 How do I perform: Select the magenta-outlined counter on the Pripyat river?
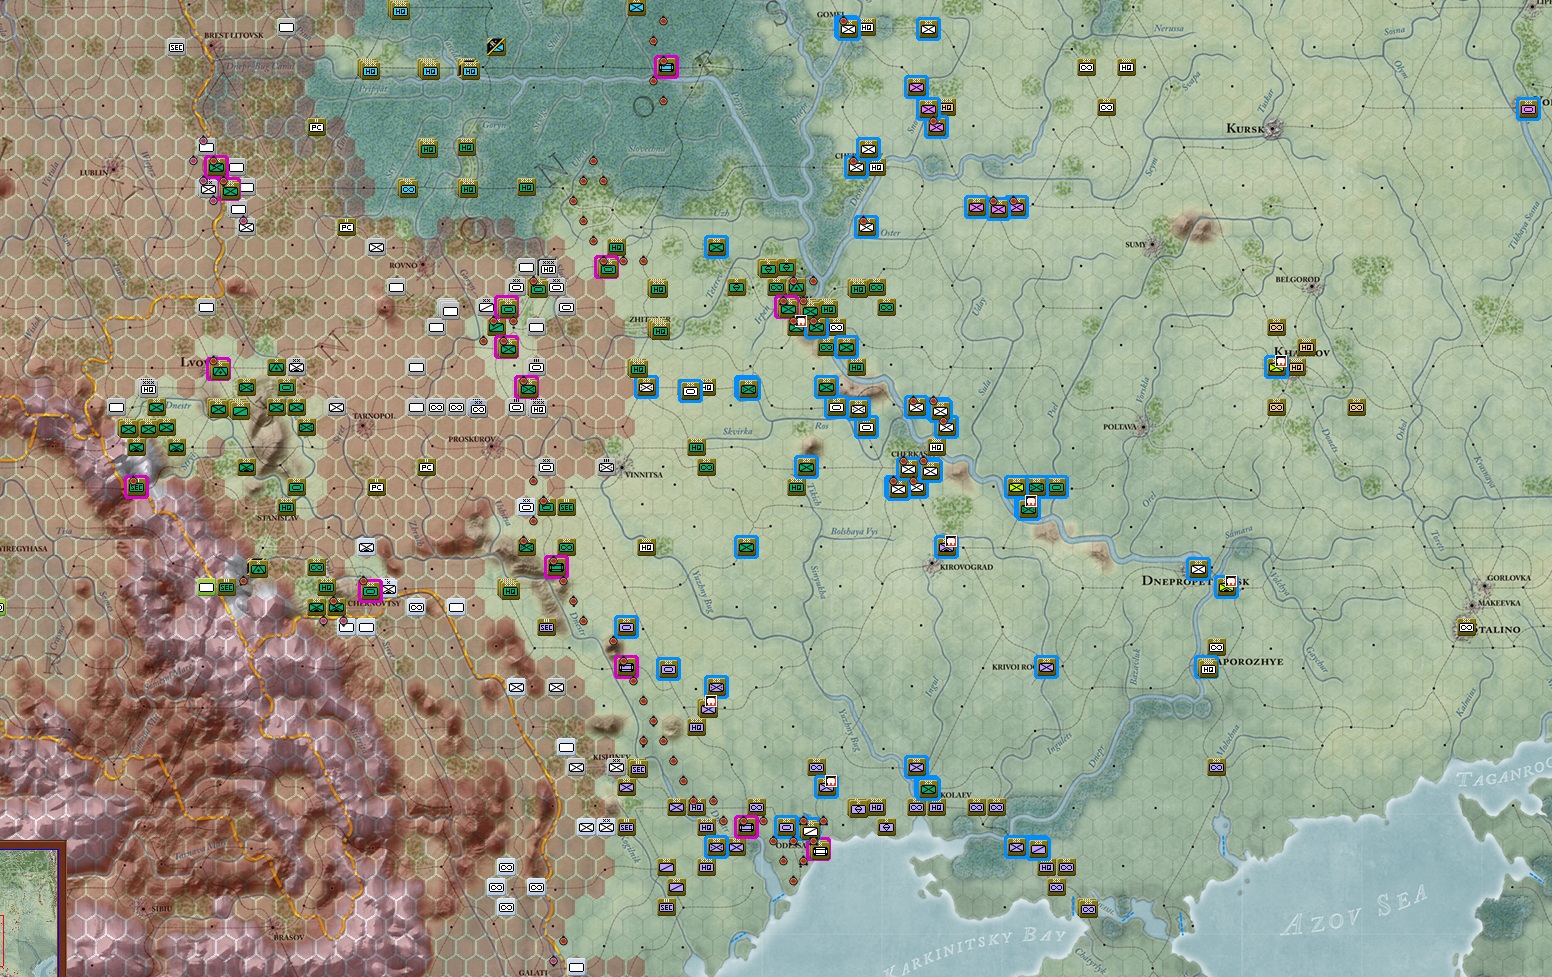point(667,67)
